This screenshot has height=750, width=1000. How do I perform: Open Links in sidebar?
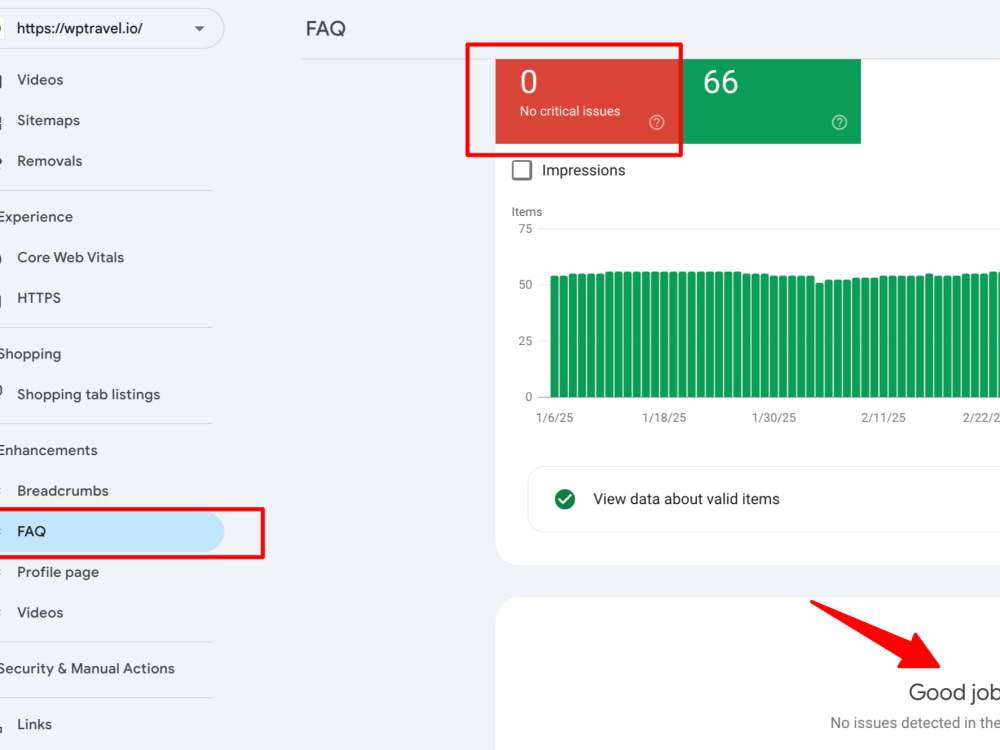pyautogui.click(x=34, y=724)
